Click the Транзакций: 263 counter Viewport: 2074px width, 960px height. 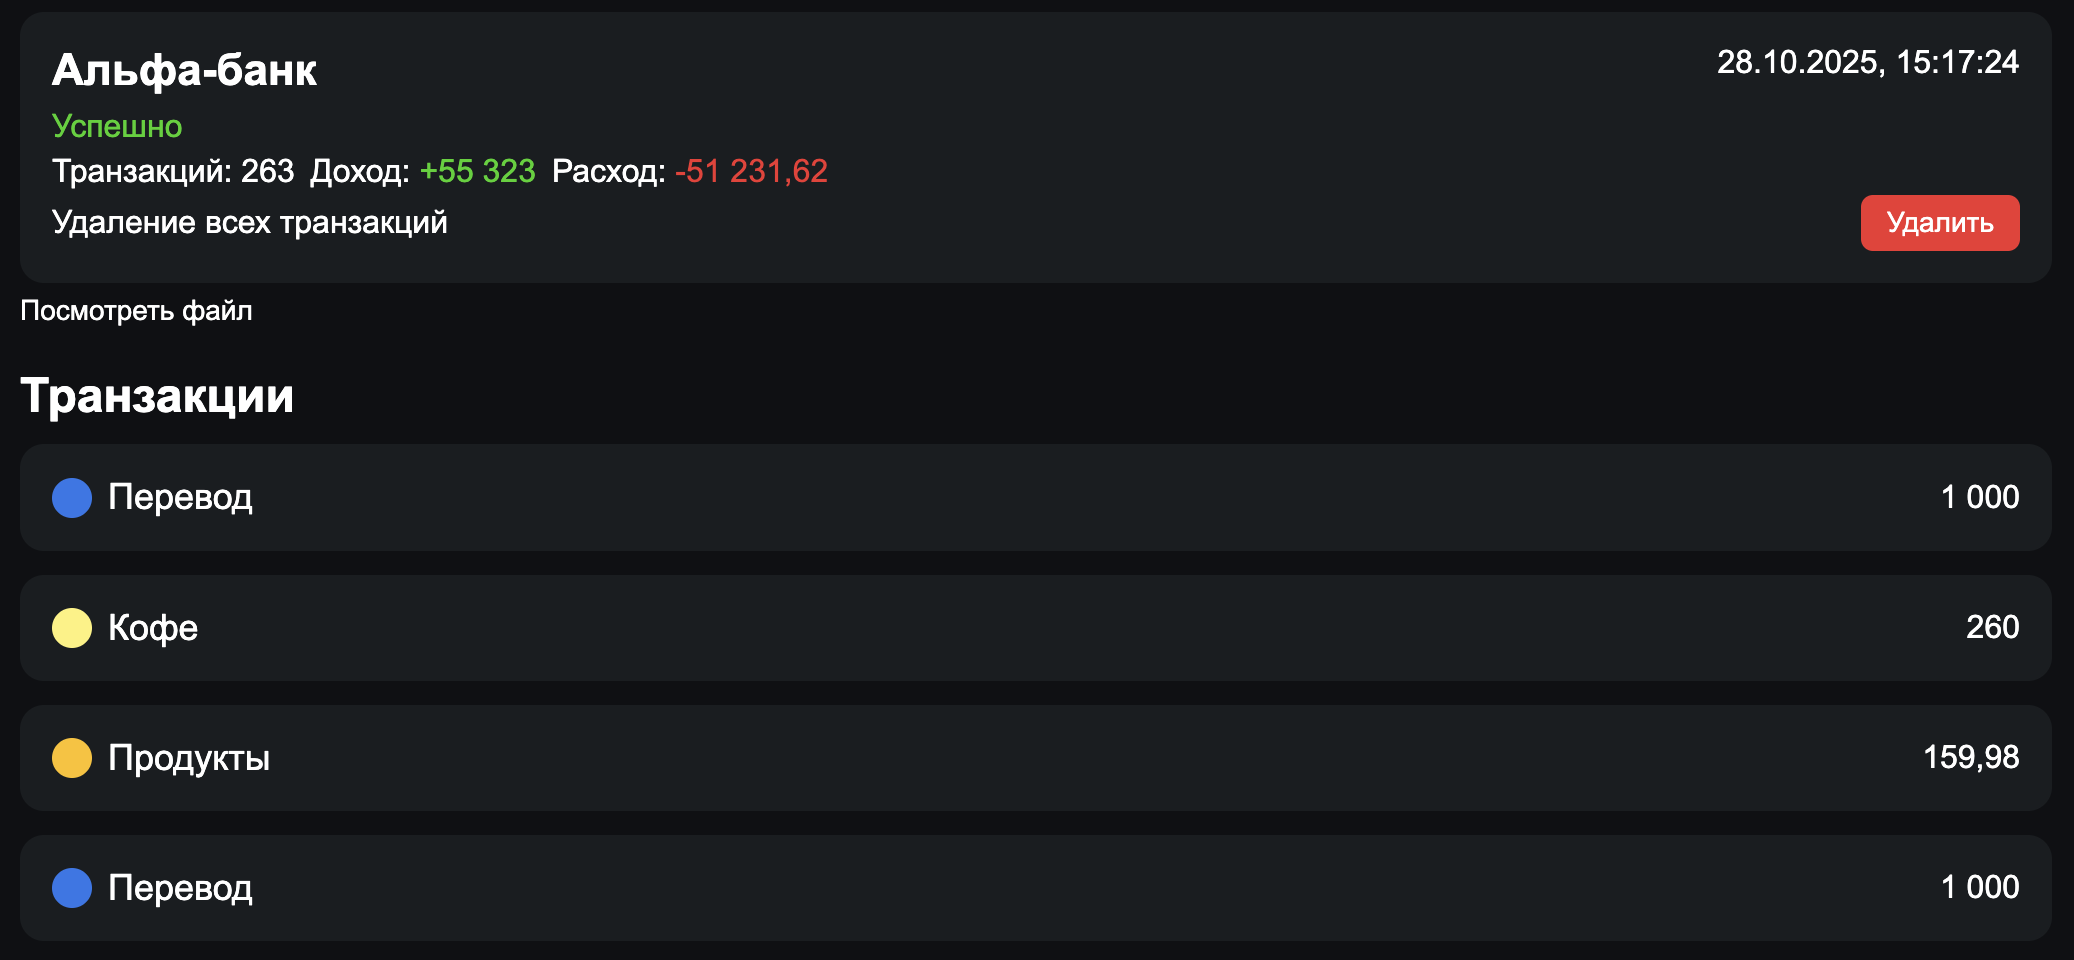point(173,172)
